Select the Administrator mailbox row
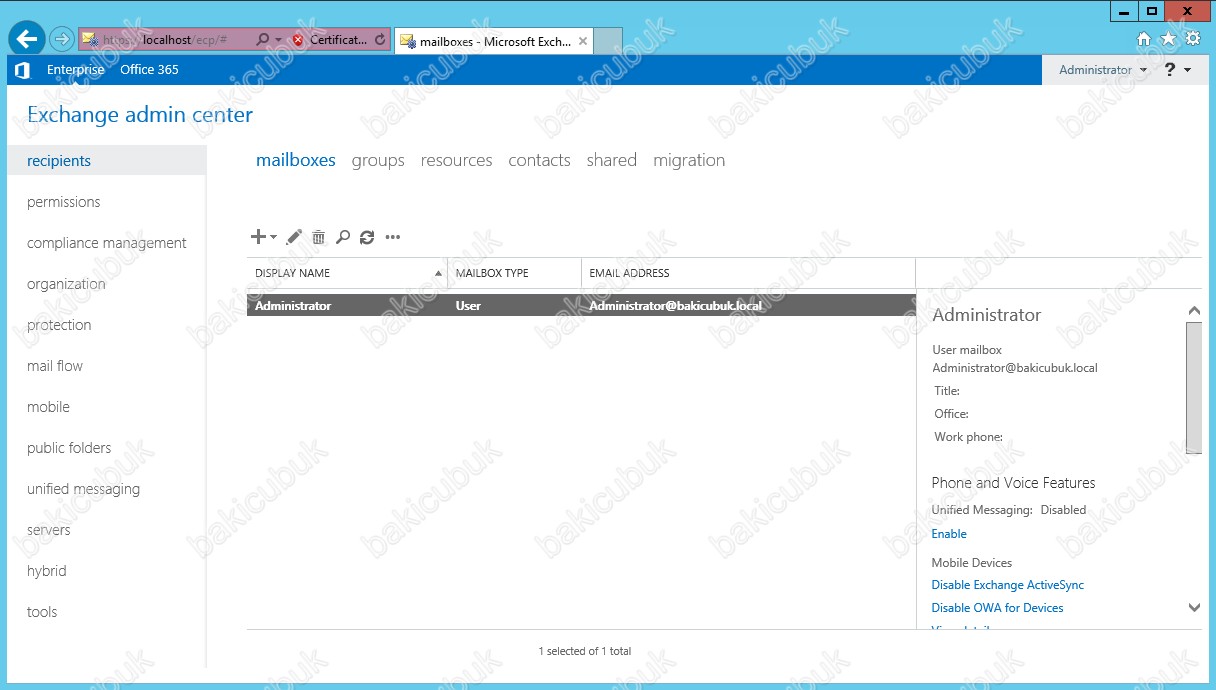The width and height of the screenshot is (1216, 690). pos(581,305)
